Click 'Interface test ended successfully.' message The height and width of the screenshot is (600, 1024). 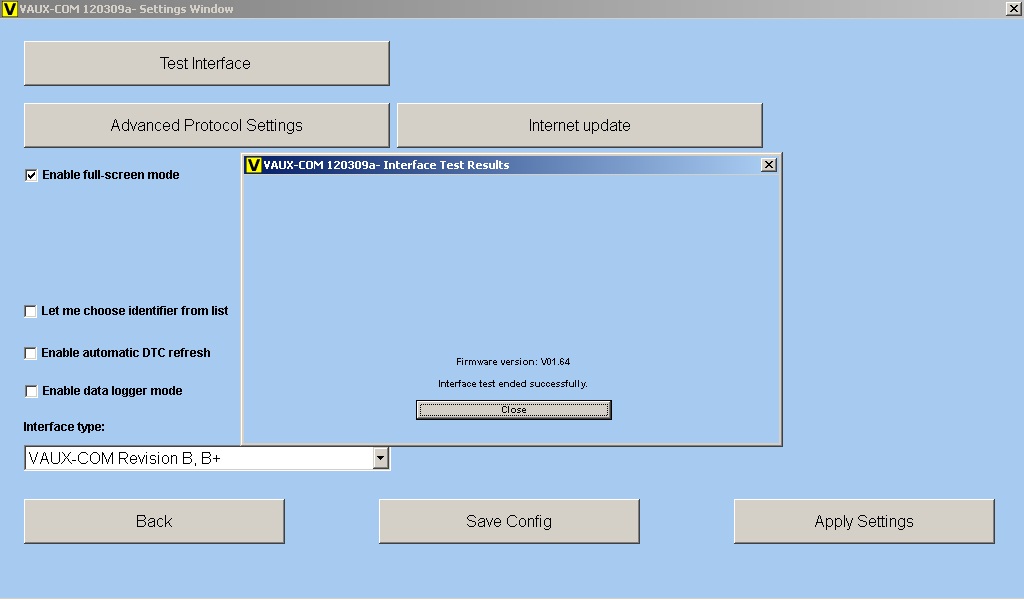513,384
